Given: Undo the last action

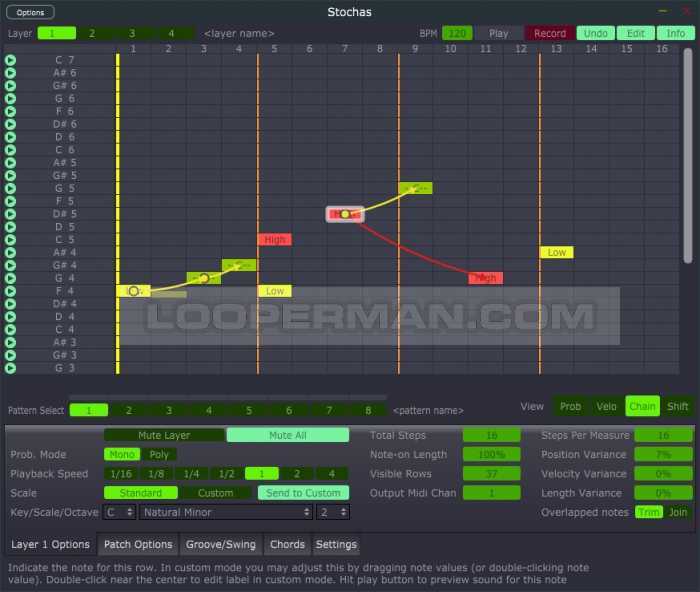Looking at the screenshot, I should click(x=596, y=33).
